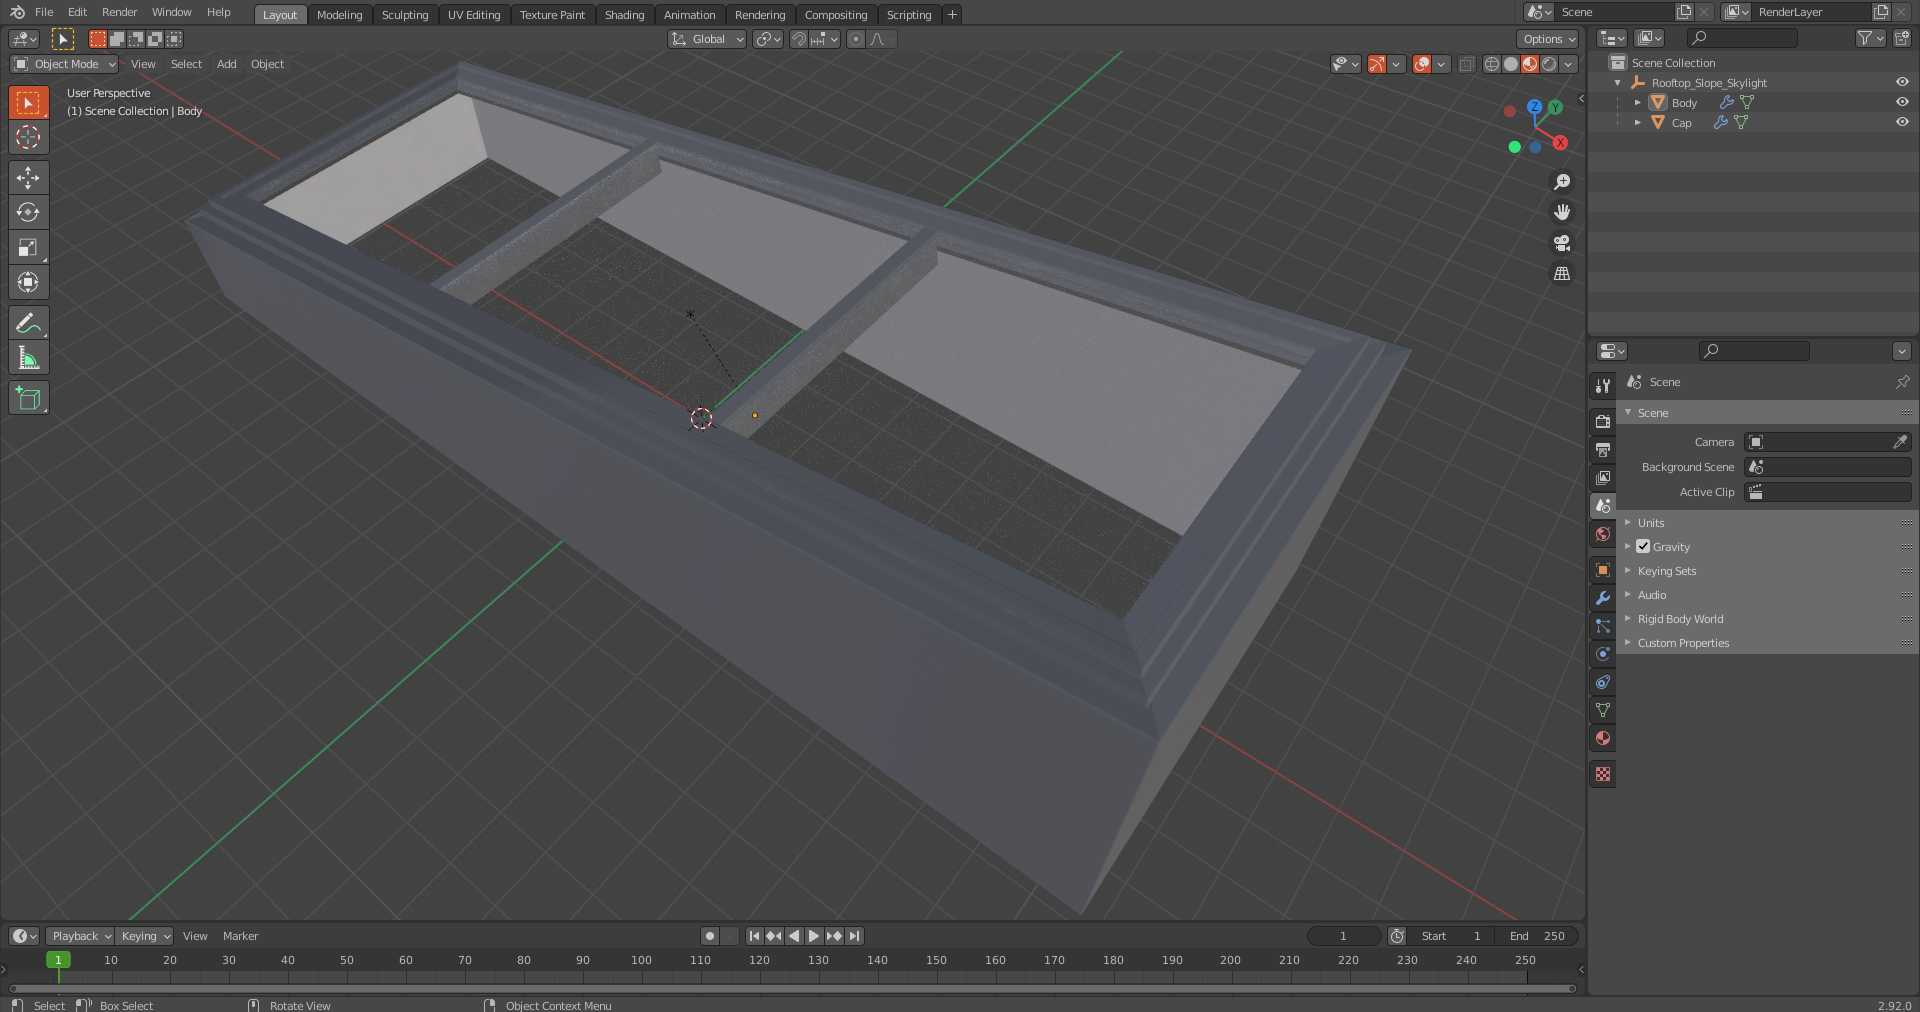Open the Material properties tab
The height and width of the screenshot is (1012, 1920).
1603,738
